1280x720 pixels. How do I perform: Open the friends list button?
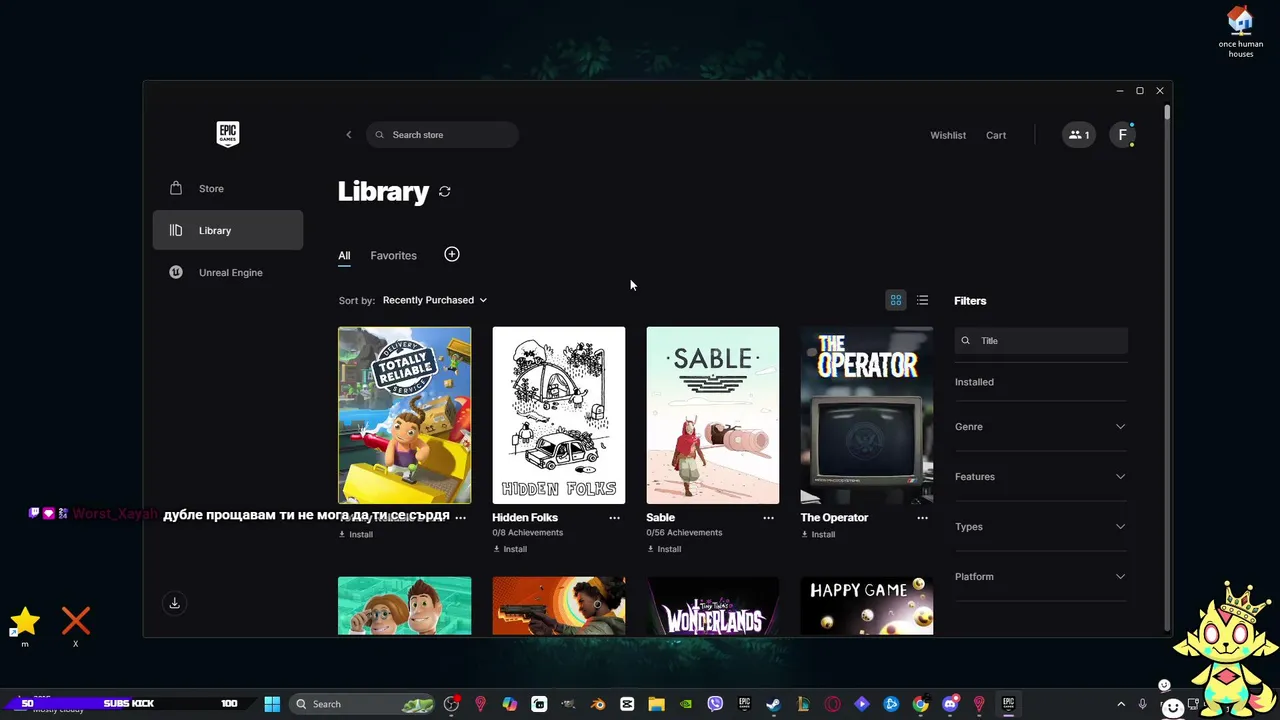pos(1078,135)
